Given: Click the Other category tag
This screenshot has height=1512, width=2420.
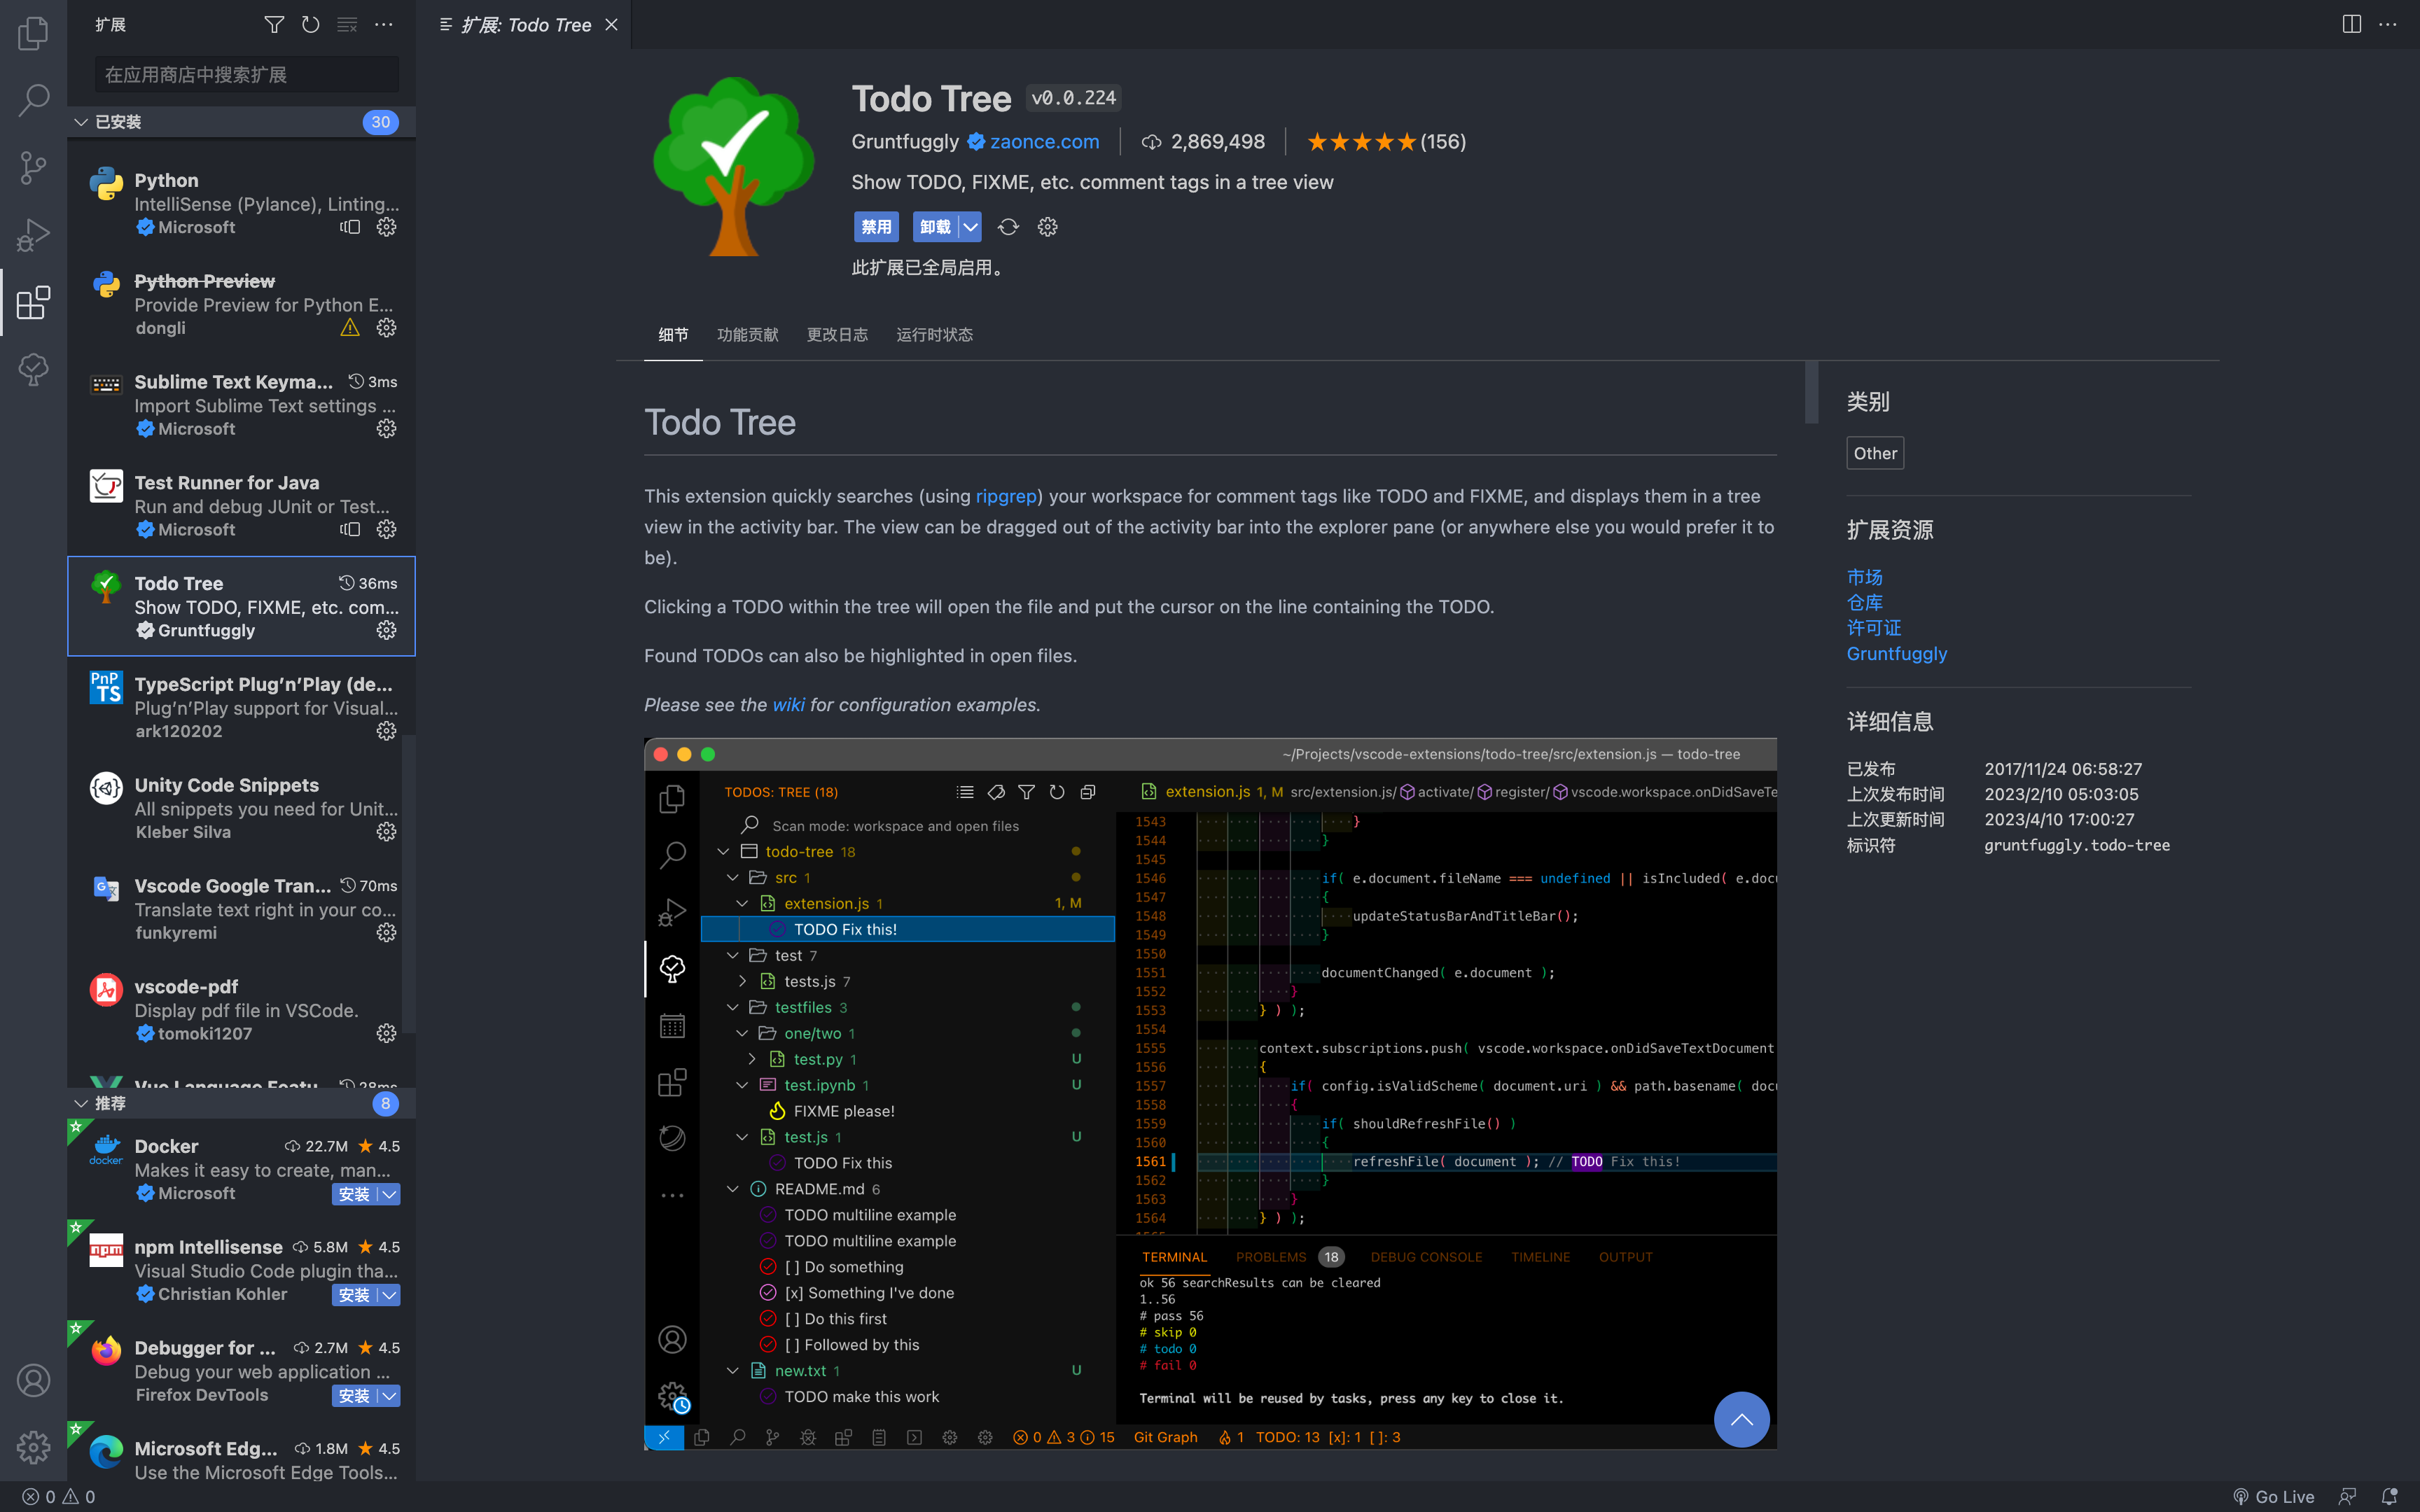Looking at the screenshot, I should (x=1875, y=453).
